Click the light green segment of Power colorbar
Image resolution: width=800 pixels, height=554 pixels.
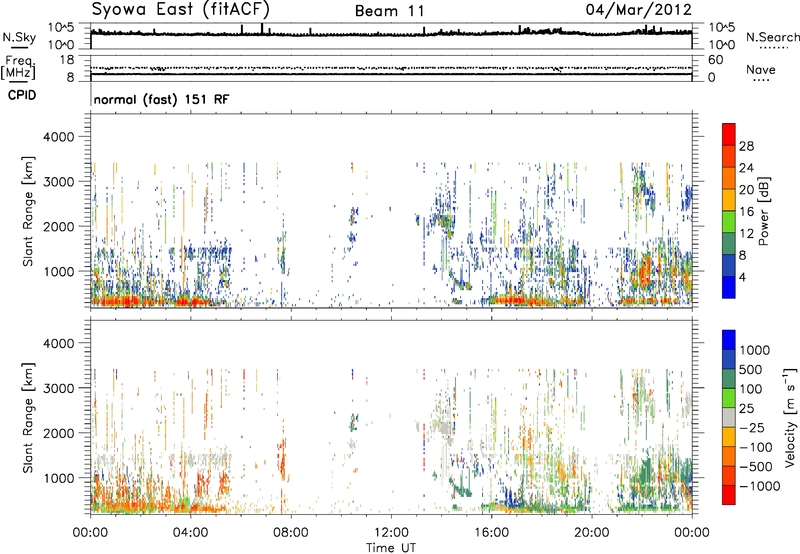(729, 222)
